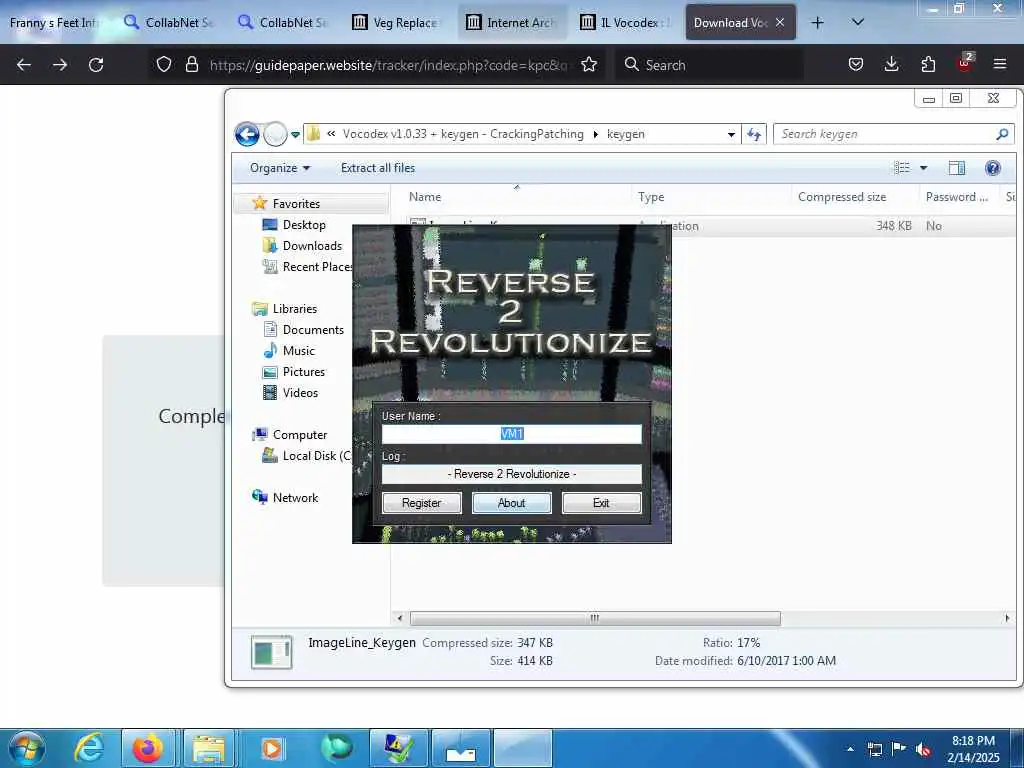Close the Download Vocodex tab

tap(780, 22)
